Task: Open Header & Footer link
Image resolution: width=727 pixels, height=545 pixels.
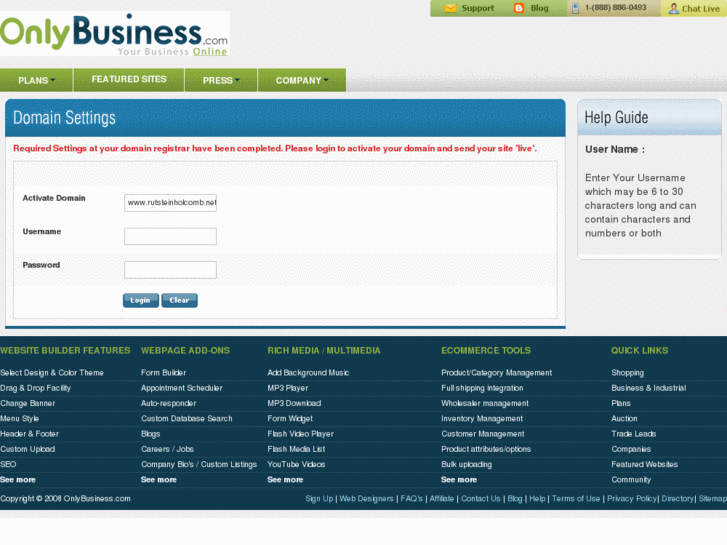Action: [x=30, y=434]
